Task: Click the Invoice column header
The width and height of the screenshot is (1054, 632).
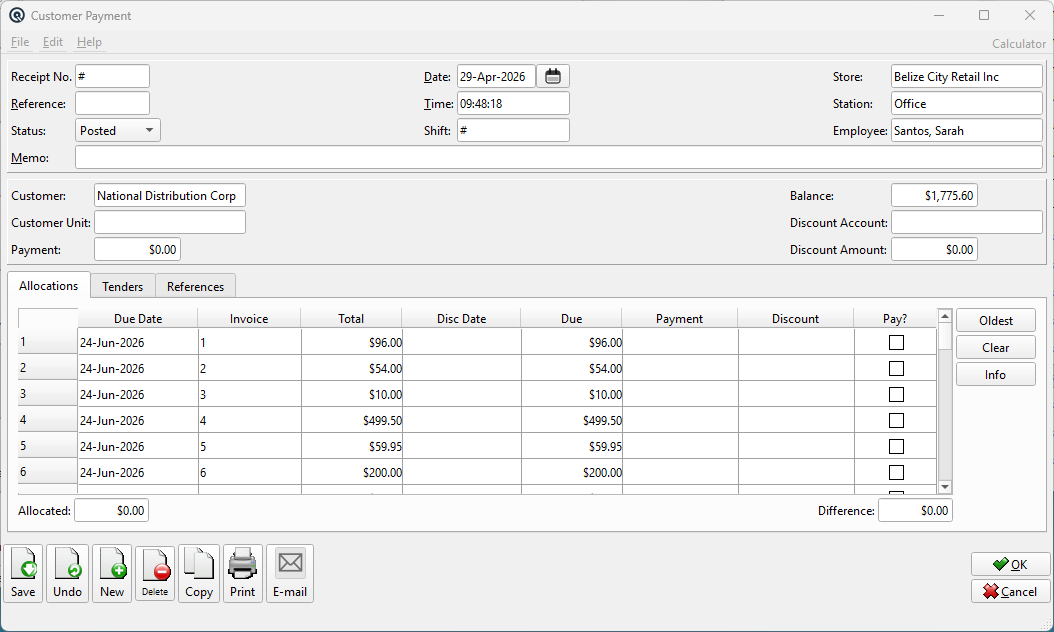Action: tap(249, 319)
